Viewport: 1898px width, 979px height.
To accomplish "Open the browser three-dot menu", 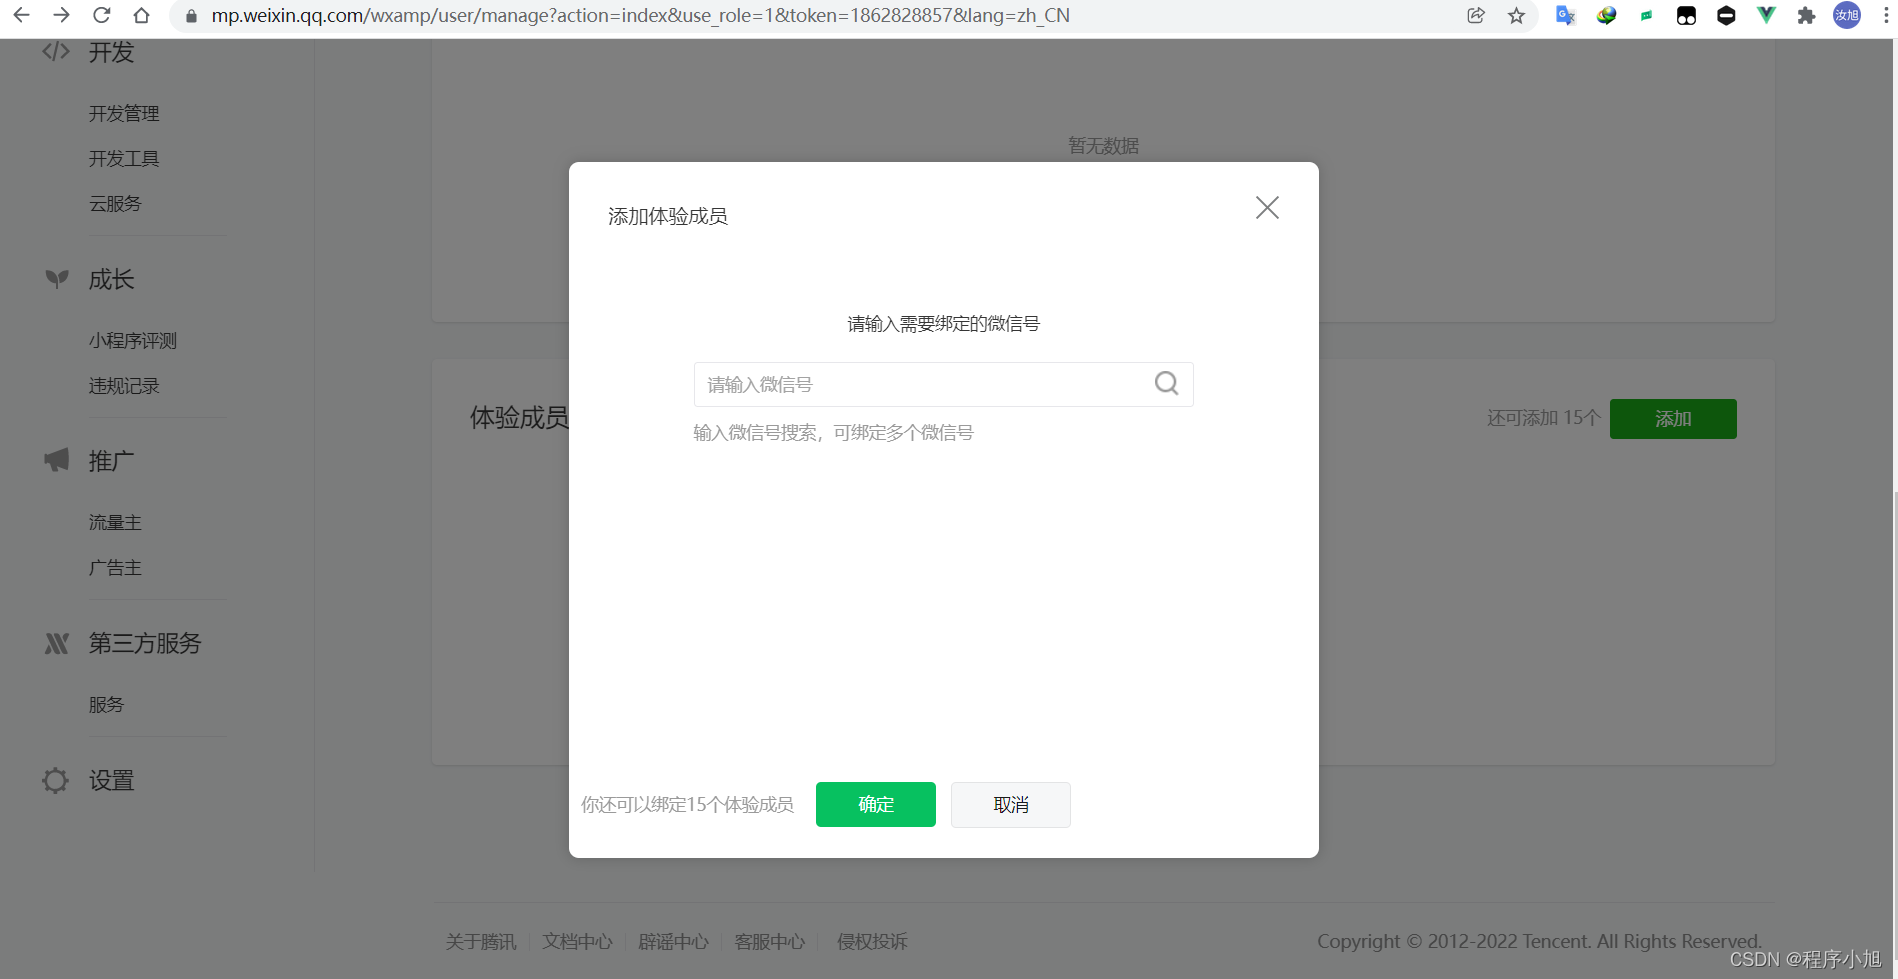I will pos(1885,15).
